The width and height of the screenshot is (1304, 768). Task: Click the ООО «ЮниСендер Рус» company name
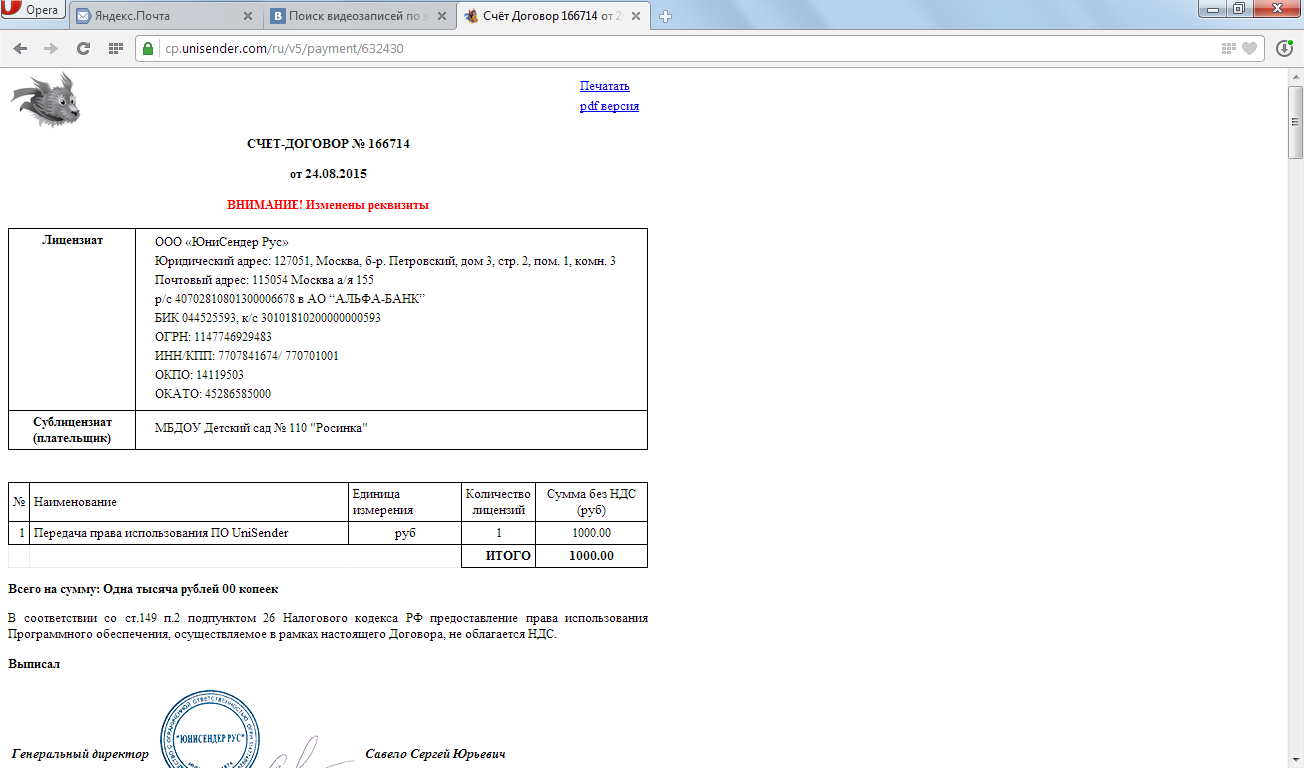point(222,242)
